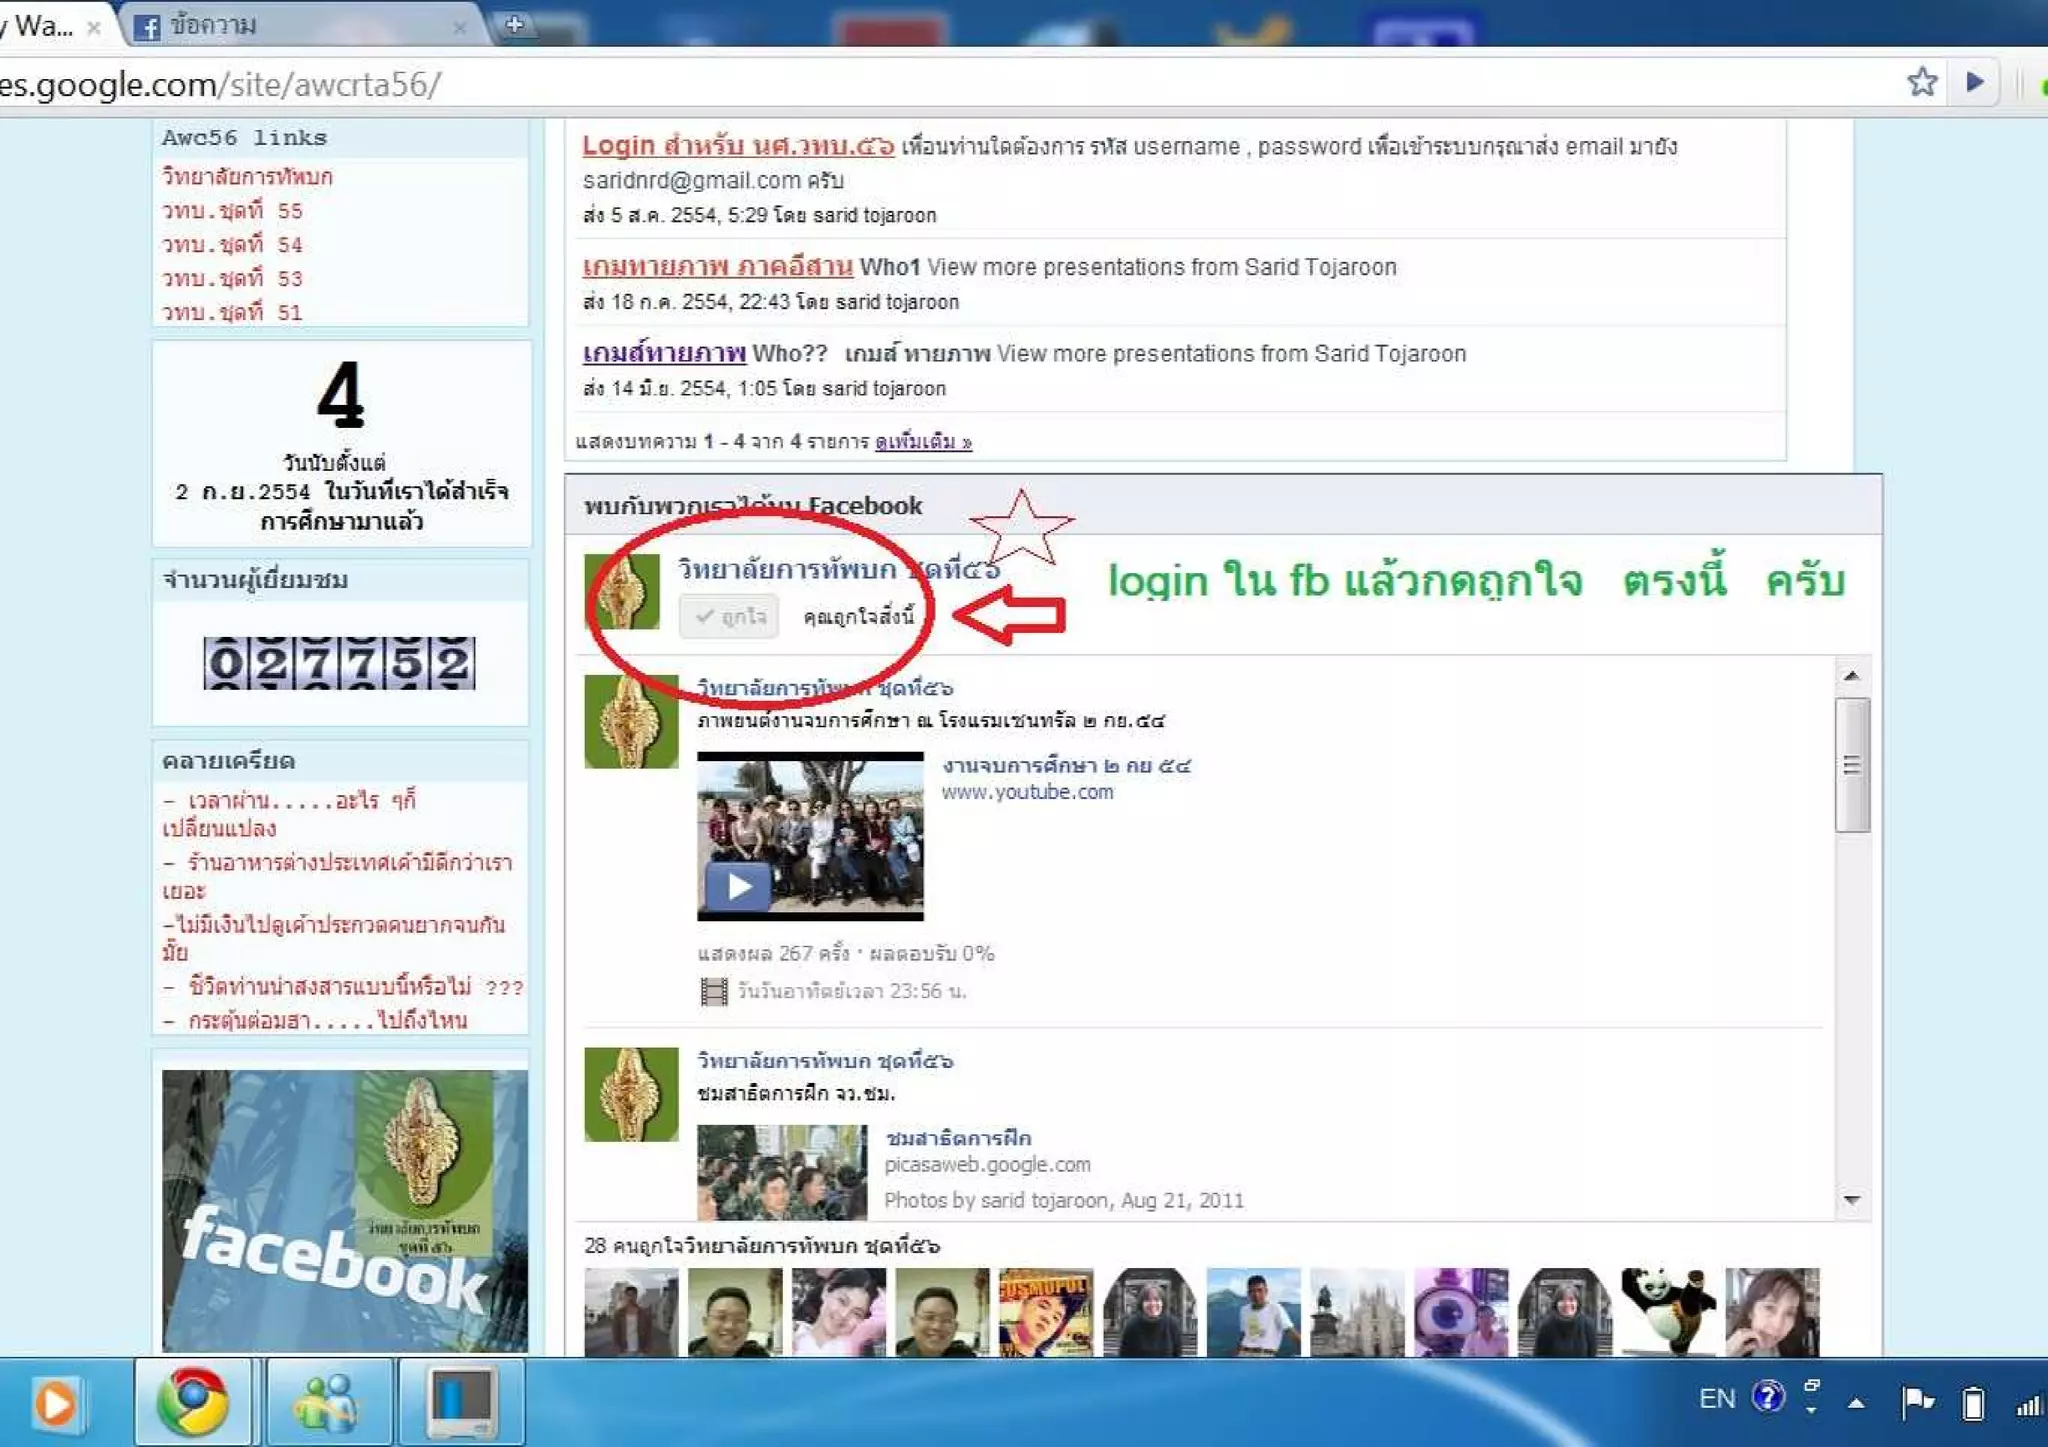Image resolution: width=2048 pixels, height=1447 pixels.
Task: Launch Windows Media Player taskbar icon
Action: 56,1403
